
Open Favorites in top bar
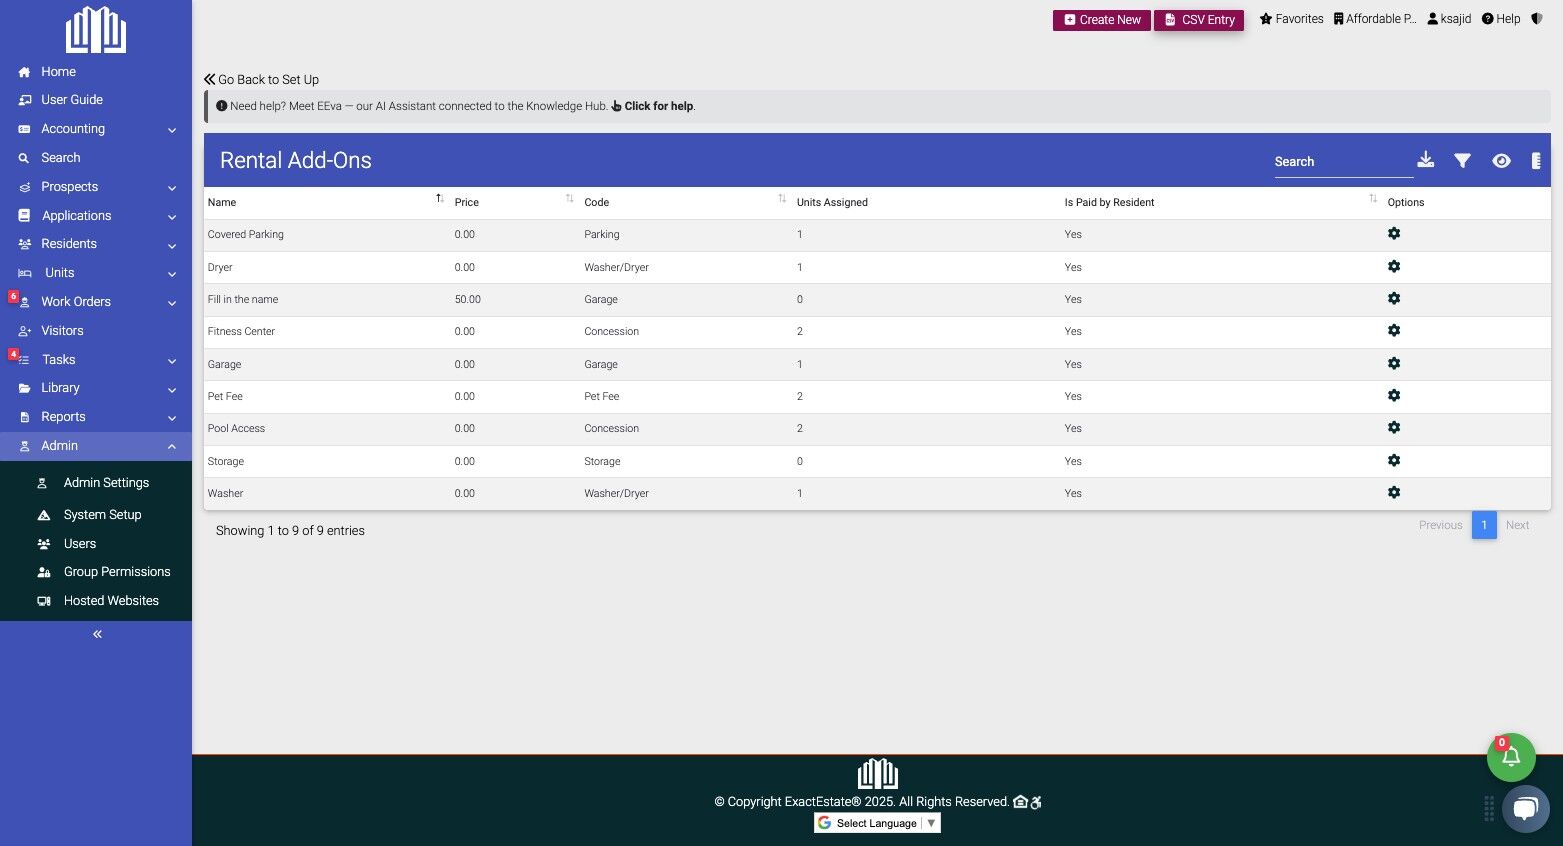pos(1291,19)
